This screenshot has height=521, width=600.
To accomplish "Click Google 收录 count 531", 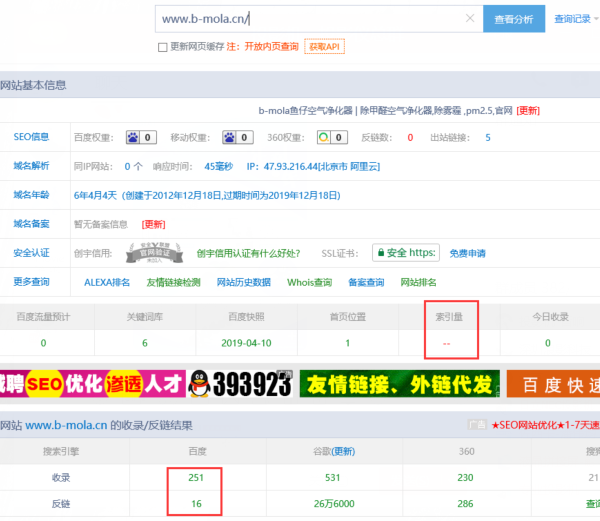I will (333, 477).
